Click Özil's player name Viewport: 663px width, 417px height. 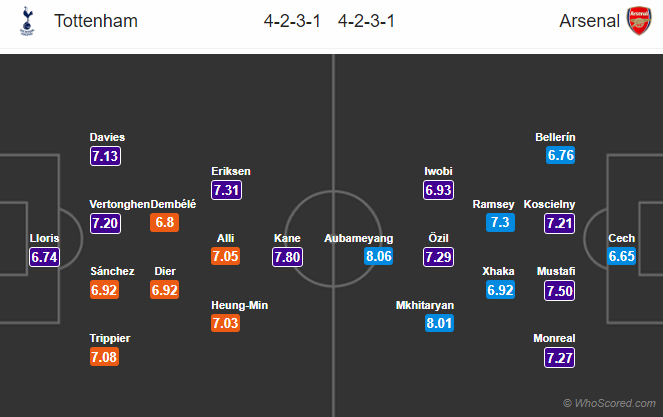point(439,239)
